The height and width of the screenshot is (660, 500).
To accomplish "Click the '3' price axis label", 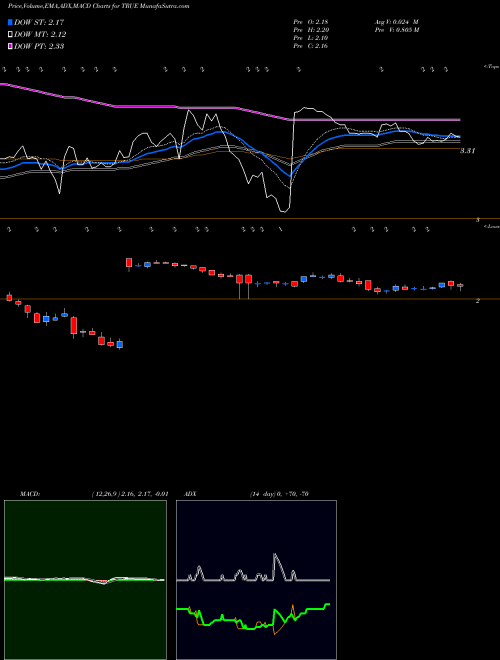I will tap(478, 220).
